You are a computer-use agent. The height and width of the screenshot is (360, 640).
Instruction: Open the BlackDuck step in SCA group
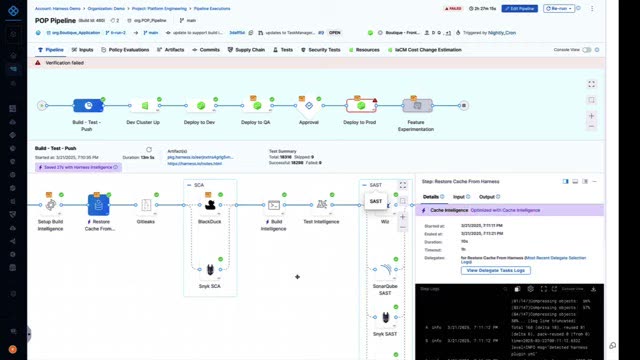[210, 205]
